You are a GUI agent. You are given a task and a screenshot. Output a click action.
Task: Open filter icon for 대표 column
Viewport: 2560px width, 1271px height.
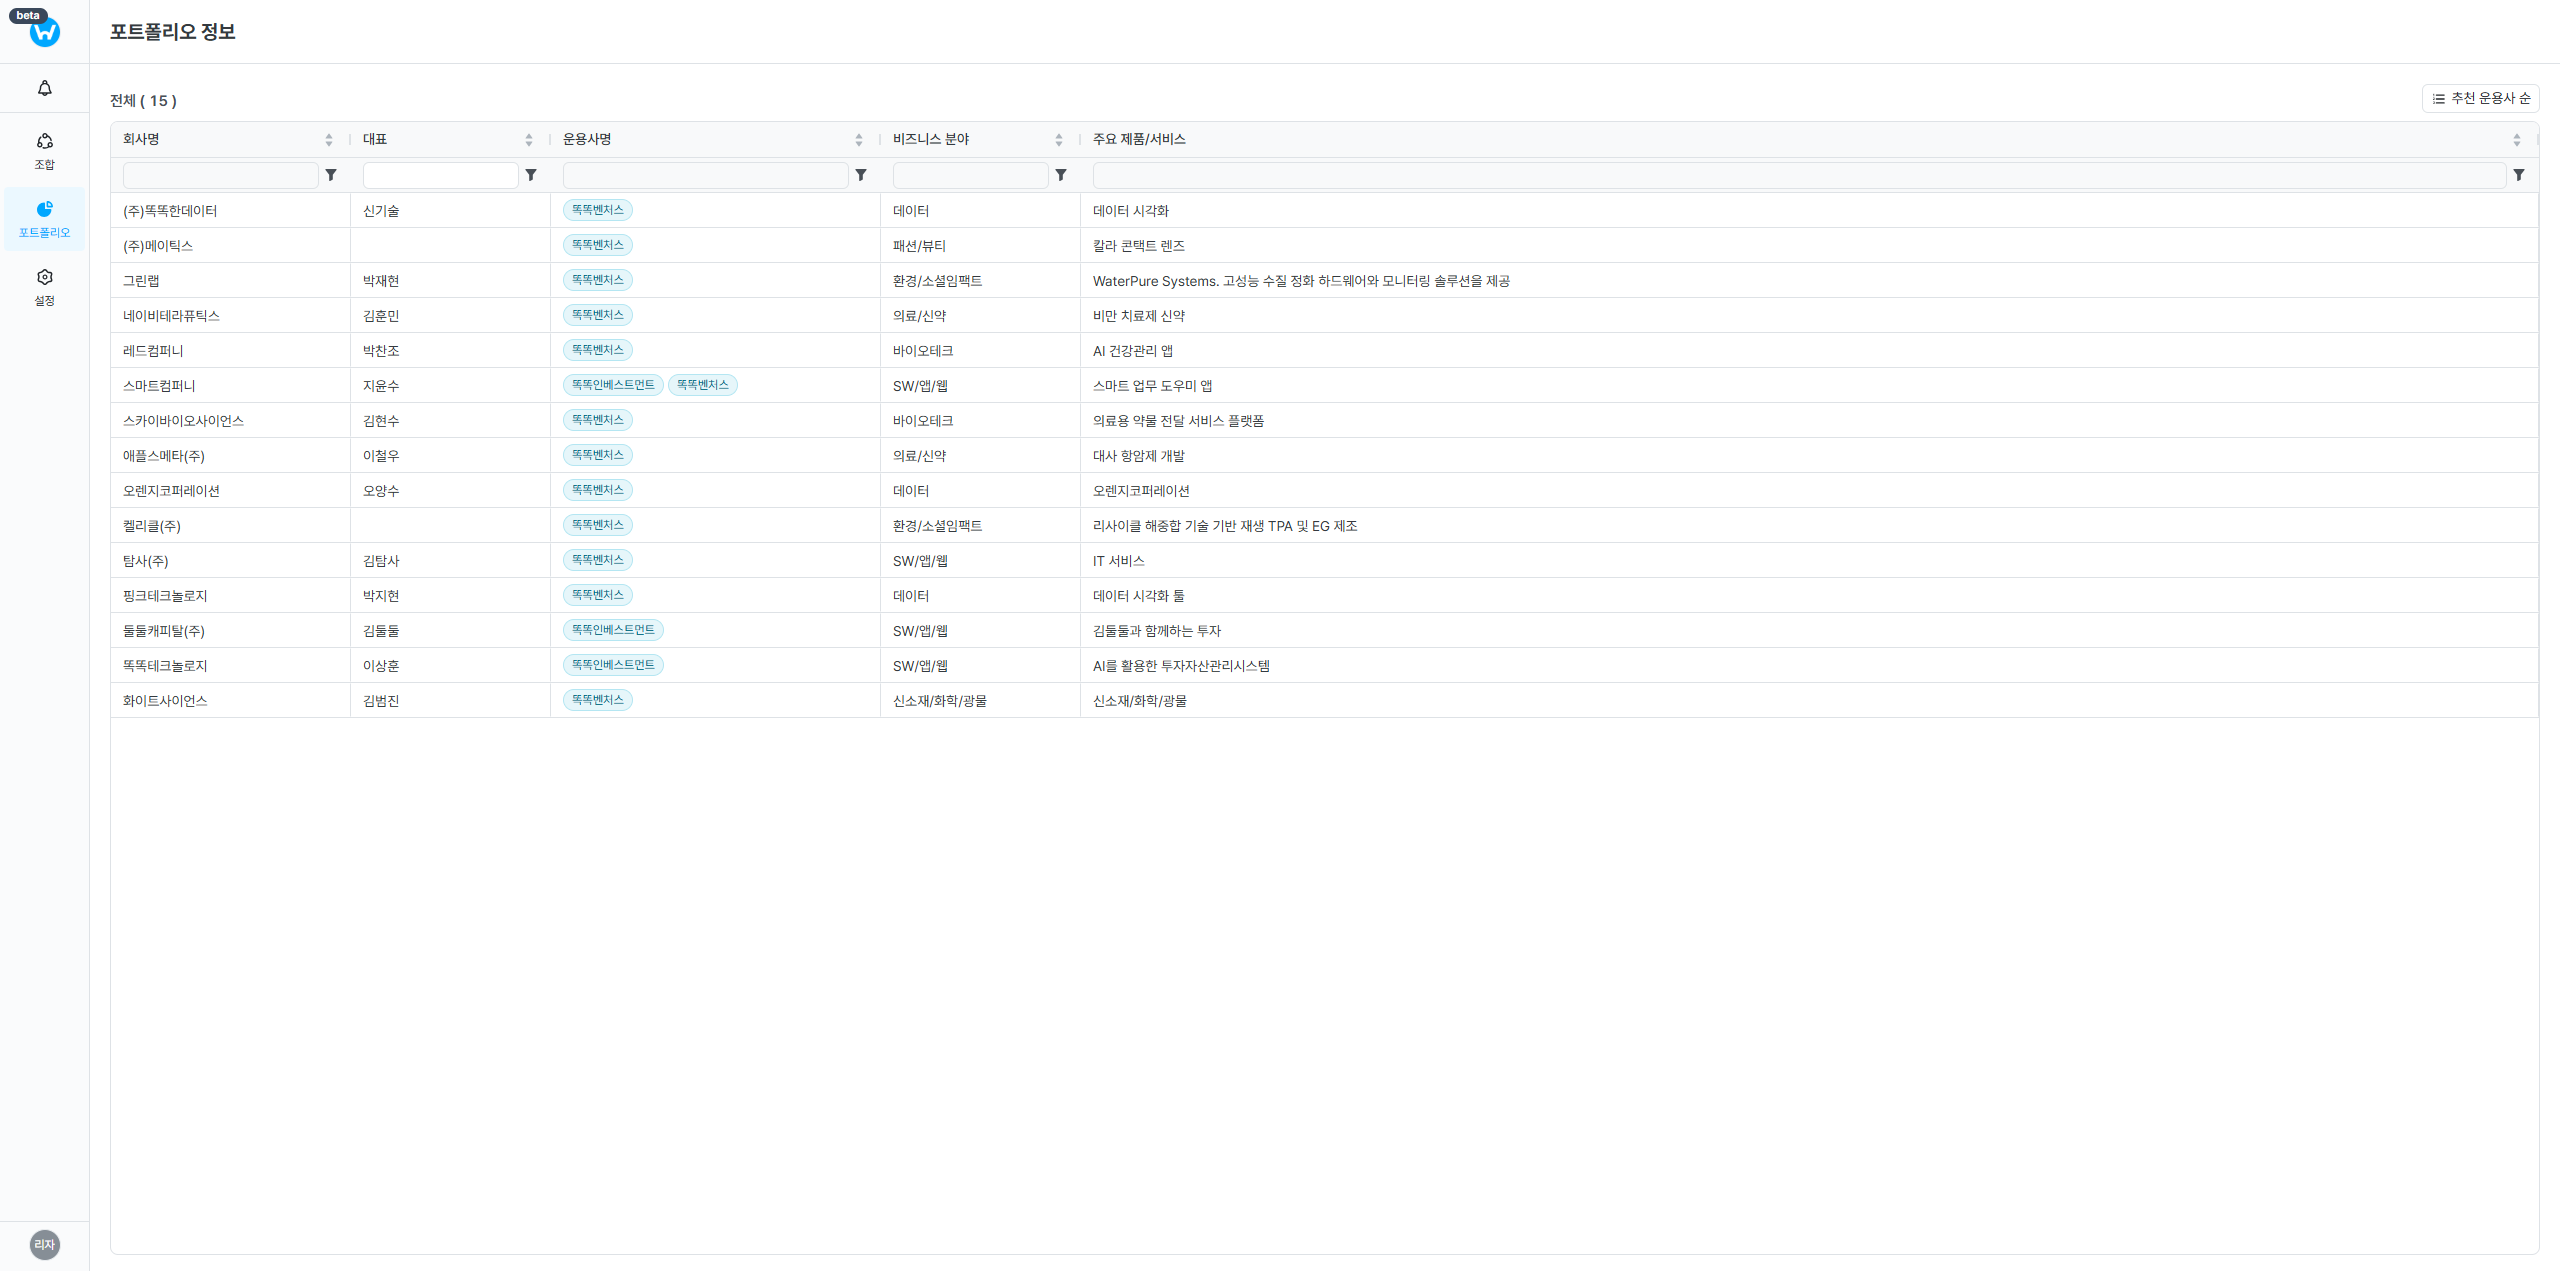click(x=531, y=175)
